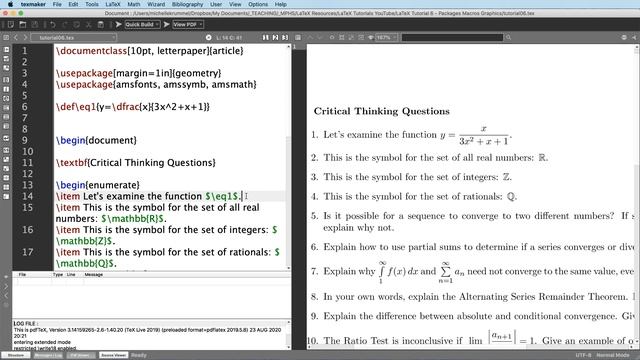Viewport: 640px width, 360px height.
Task: Open the LaTeX menu
Action: [x=113, y=4]
